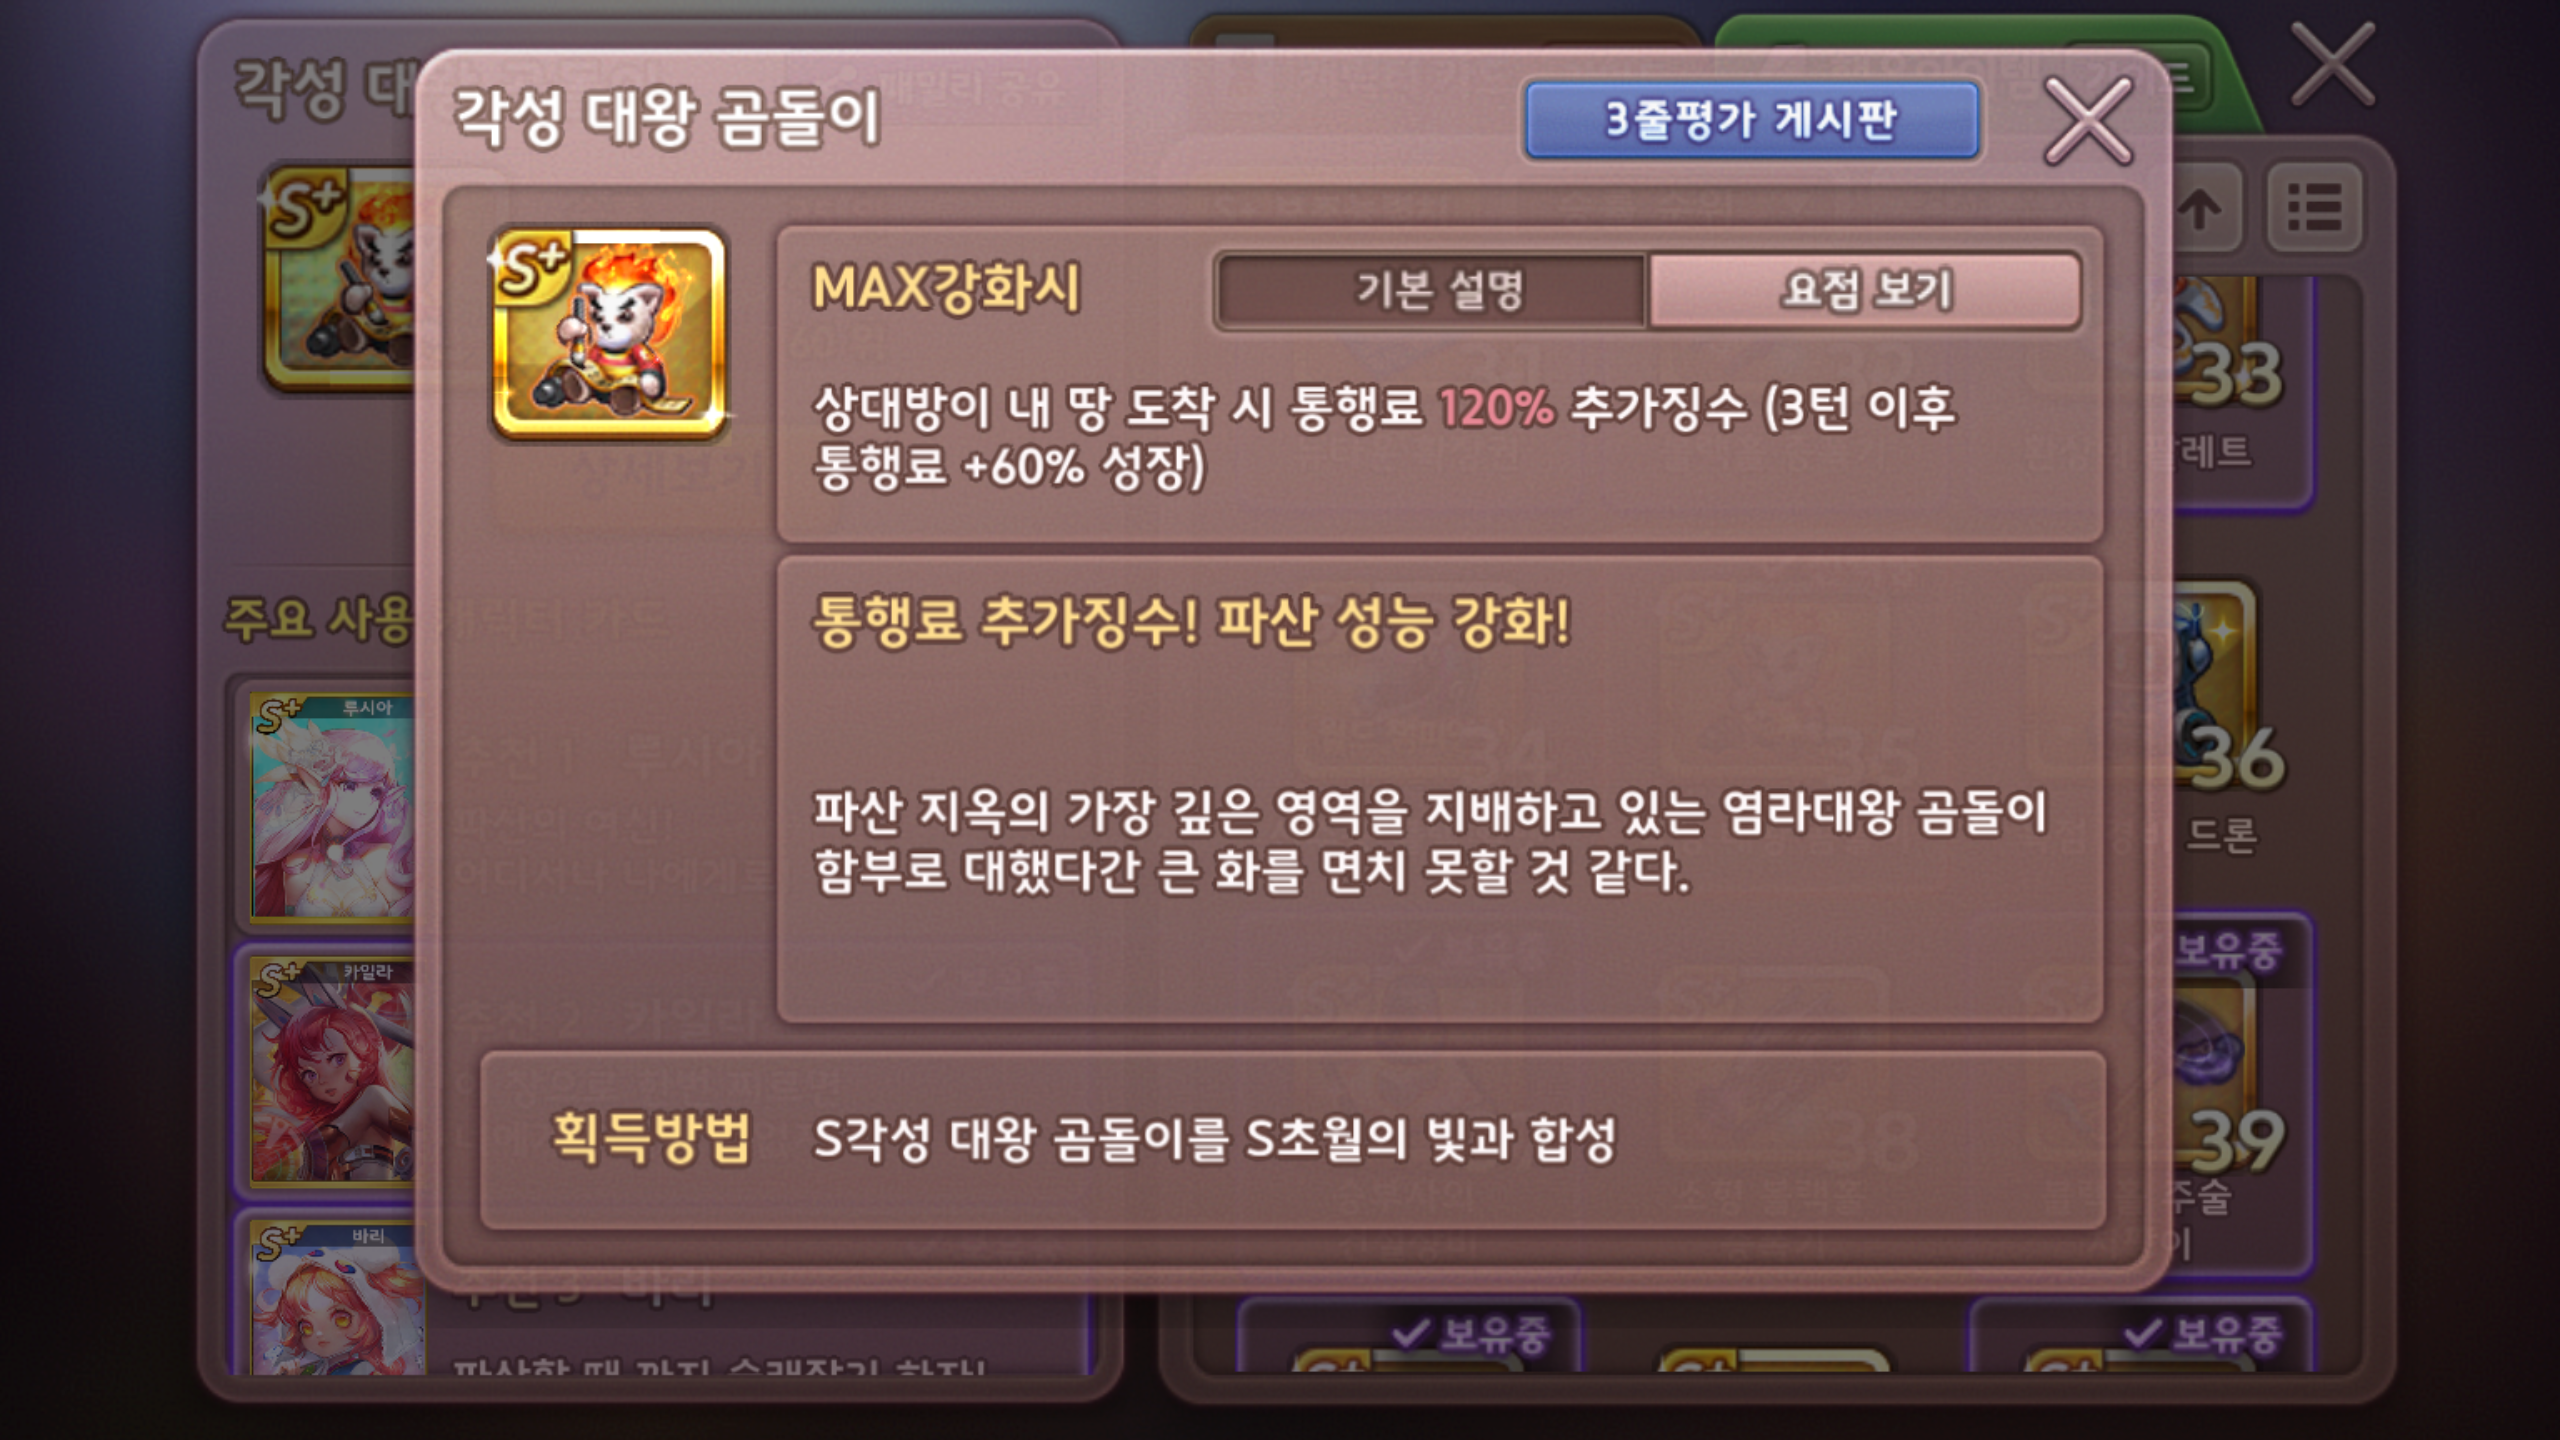Switch to the 기본 설명 tab

pos(1432,291)
